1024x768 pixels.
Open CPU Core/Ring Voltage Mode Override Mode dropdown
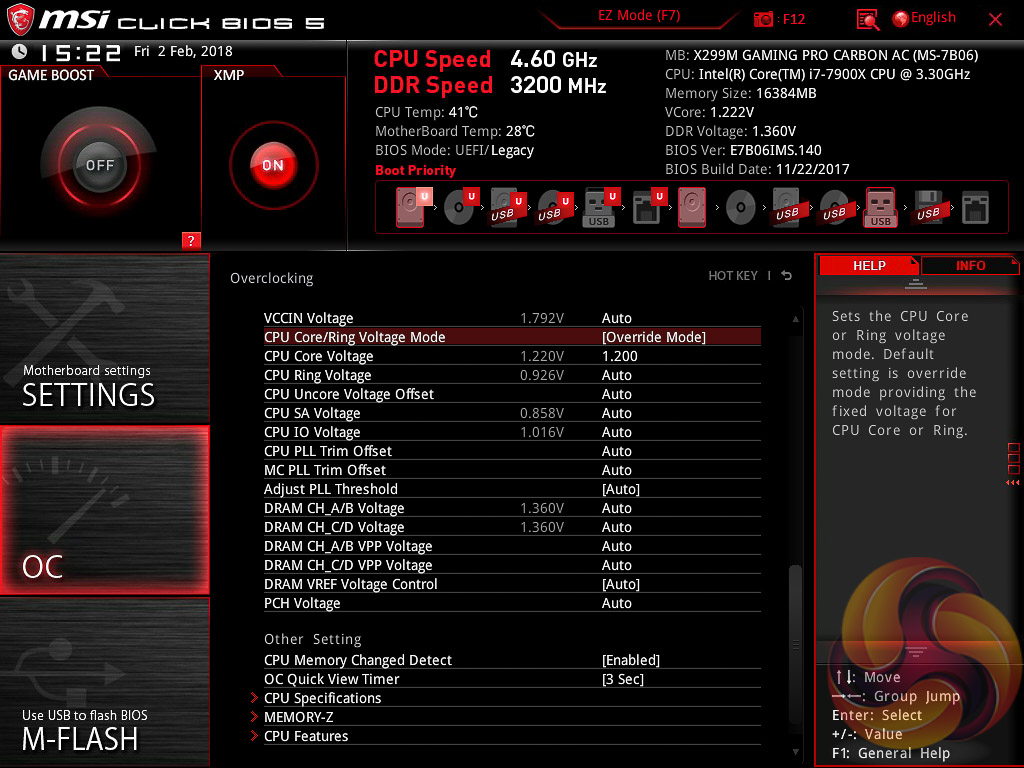tap(654, 337)
